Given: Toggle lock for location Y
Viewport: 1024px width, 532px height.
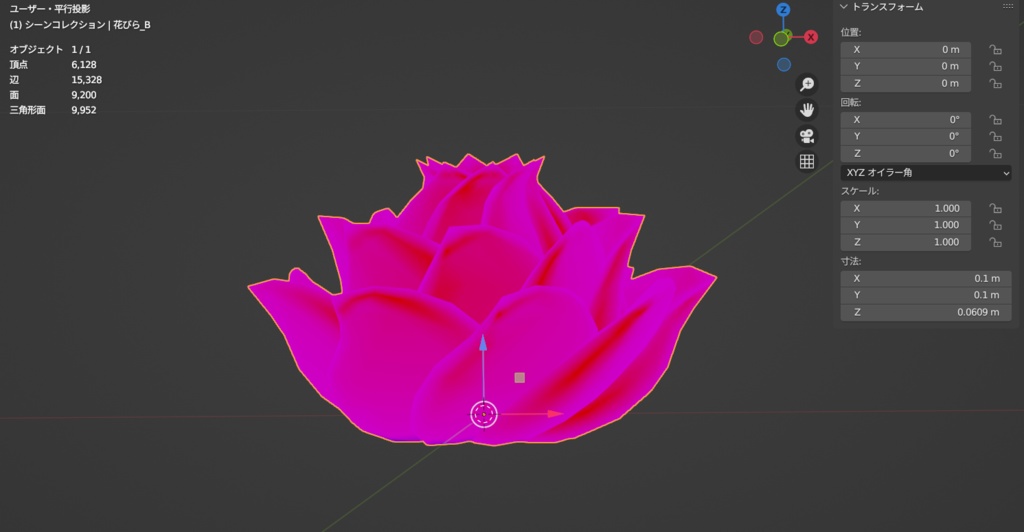Looking at the screenshot, I should point(995,67).
